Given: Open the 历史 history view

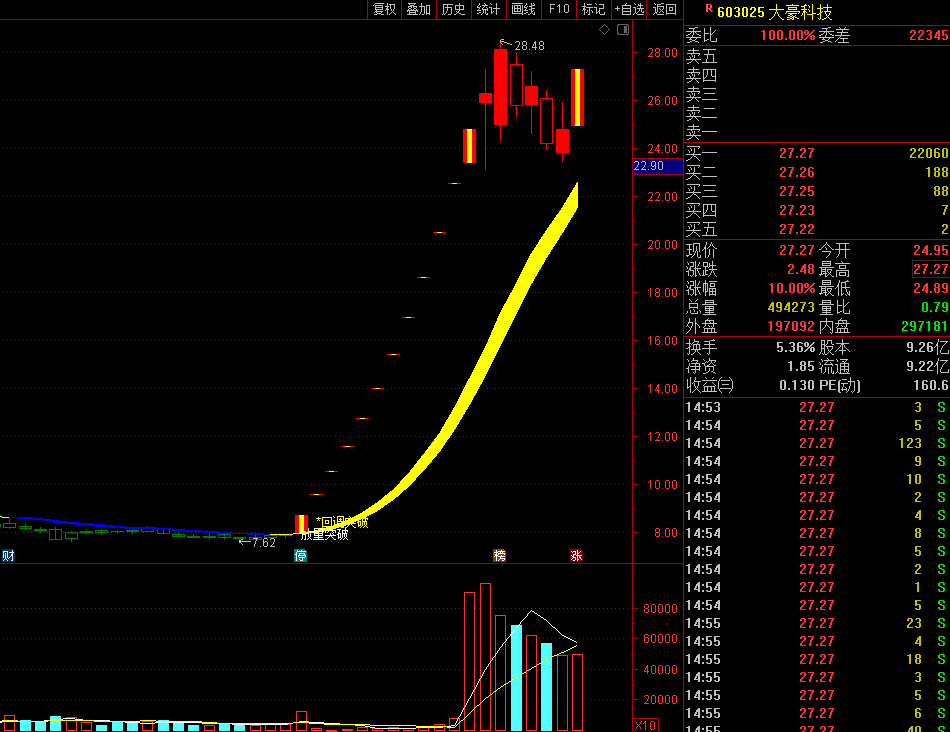Looking at the screenshot, I should point(453,9).
